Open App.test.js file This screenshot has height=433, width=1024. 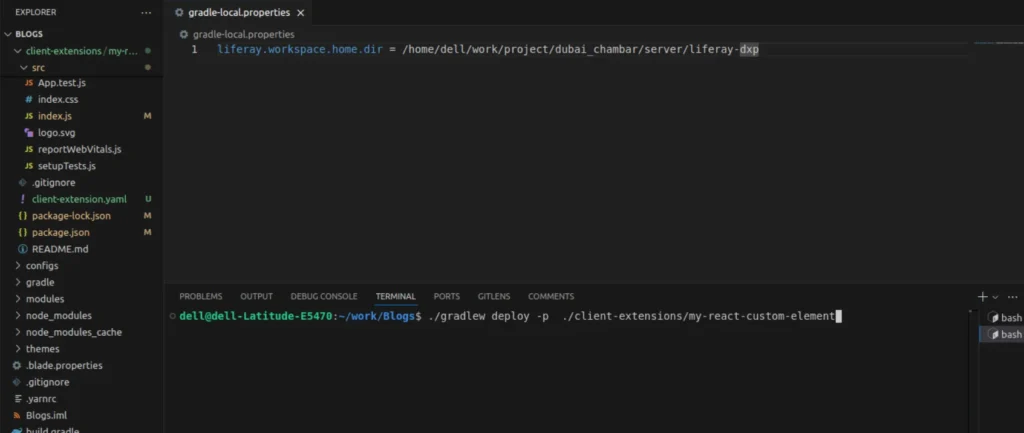click(x=62, y=83)
